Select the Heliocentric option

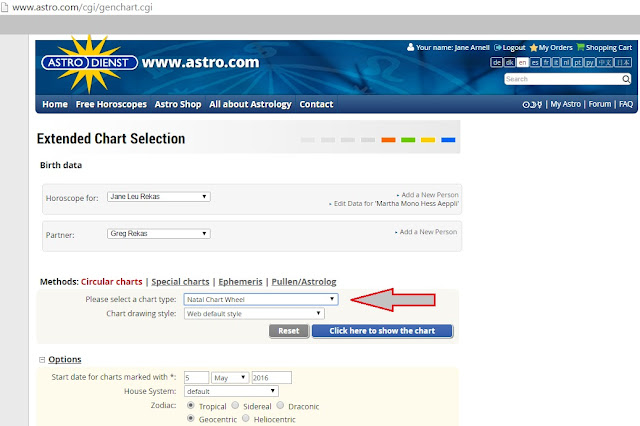246,418
